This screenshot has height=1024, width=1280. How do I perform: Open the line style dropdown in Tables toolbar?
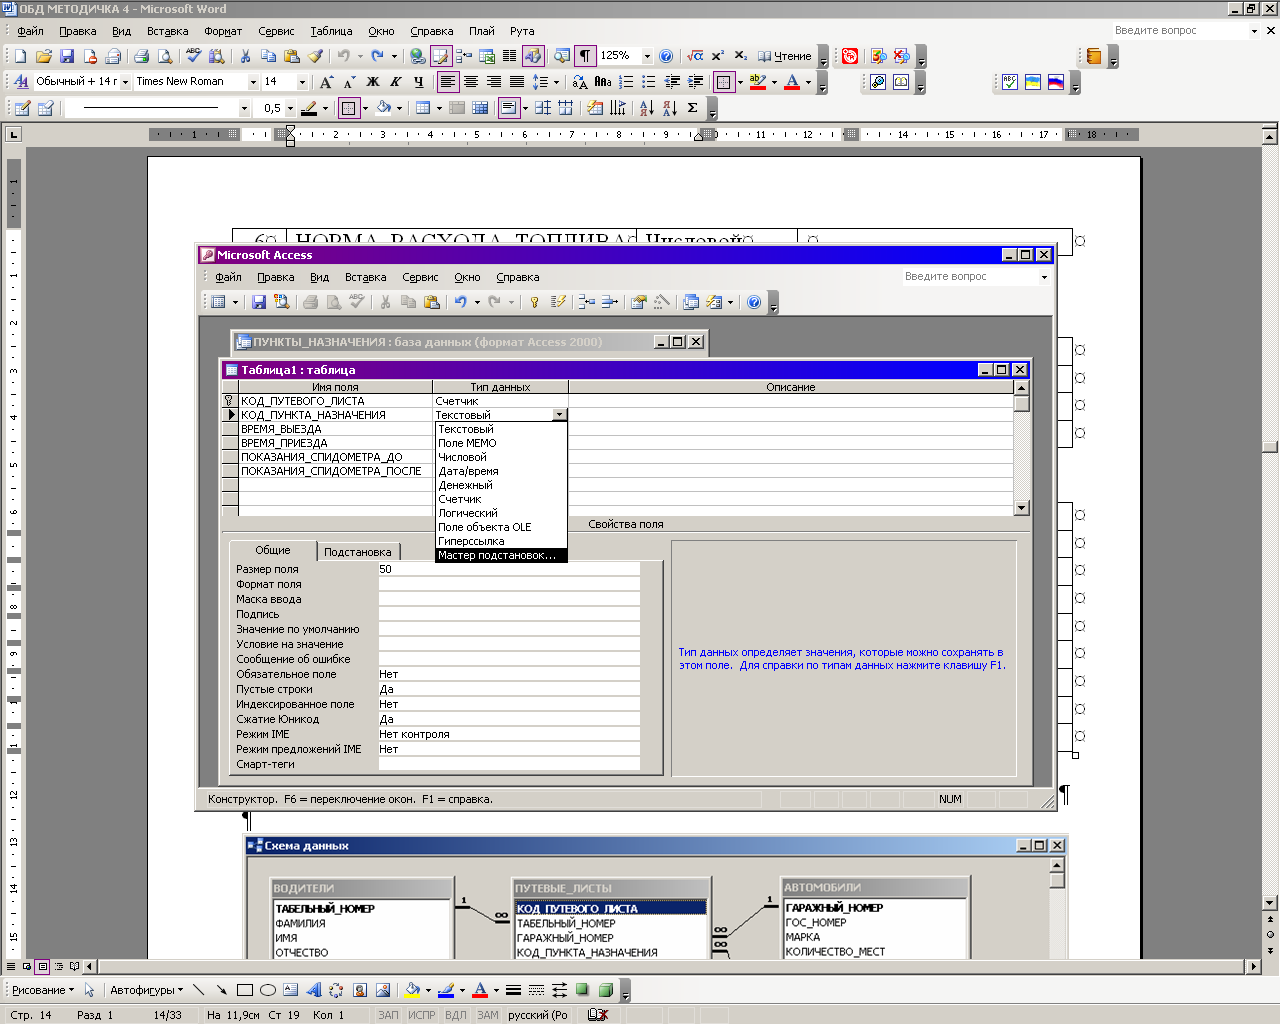coord(244,108)
